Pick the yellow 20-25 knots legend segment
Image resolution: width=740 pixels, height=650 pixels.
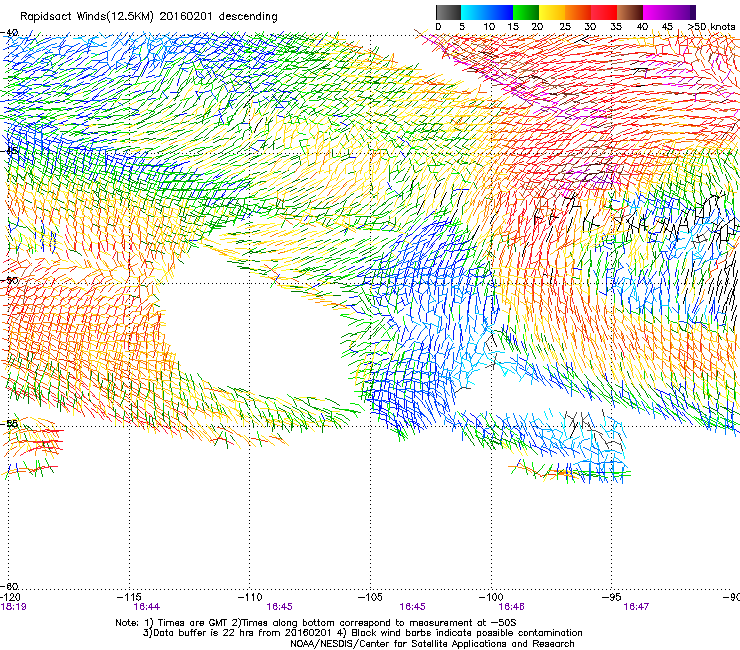(x=552, y=12)
